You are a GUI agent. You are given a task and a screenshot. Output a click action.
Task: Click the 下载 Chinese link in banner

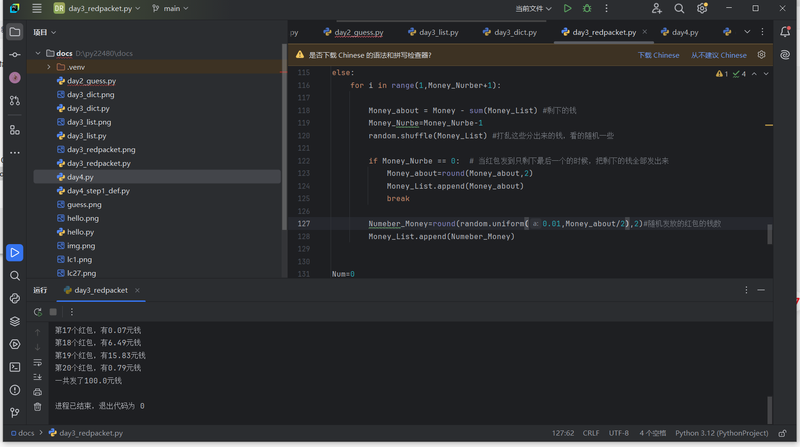click(x=658, y=55)
